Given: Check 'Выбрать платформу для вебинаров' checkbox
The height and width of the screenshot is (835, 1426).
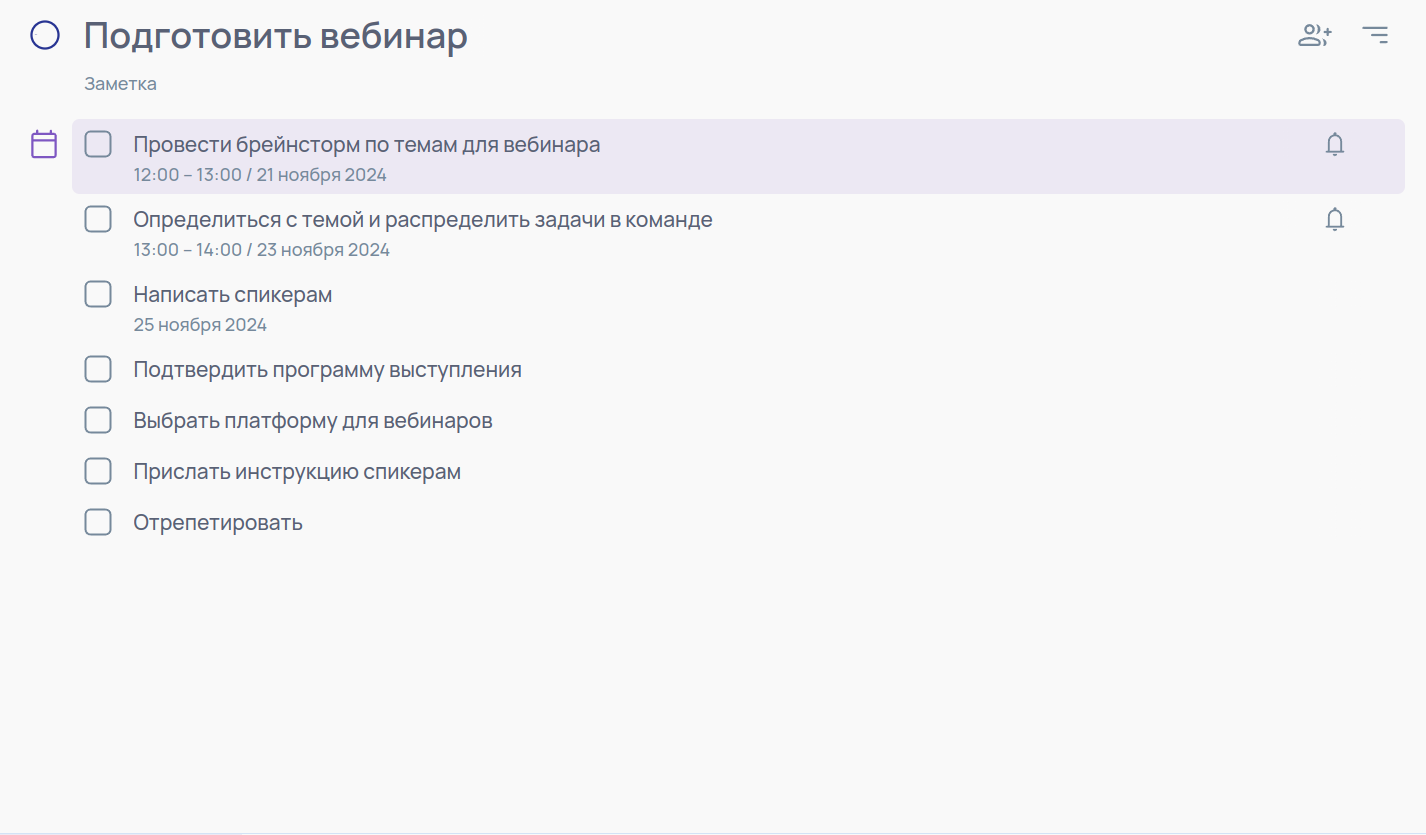Looking at the screenshot, I should 98,420.
